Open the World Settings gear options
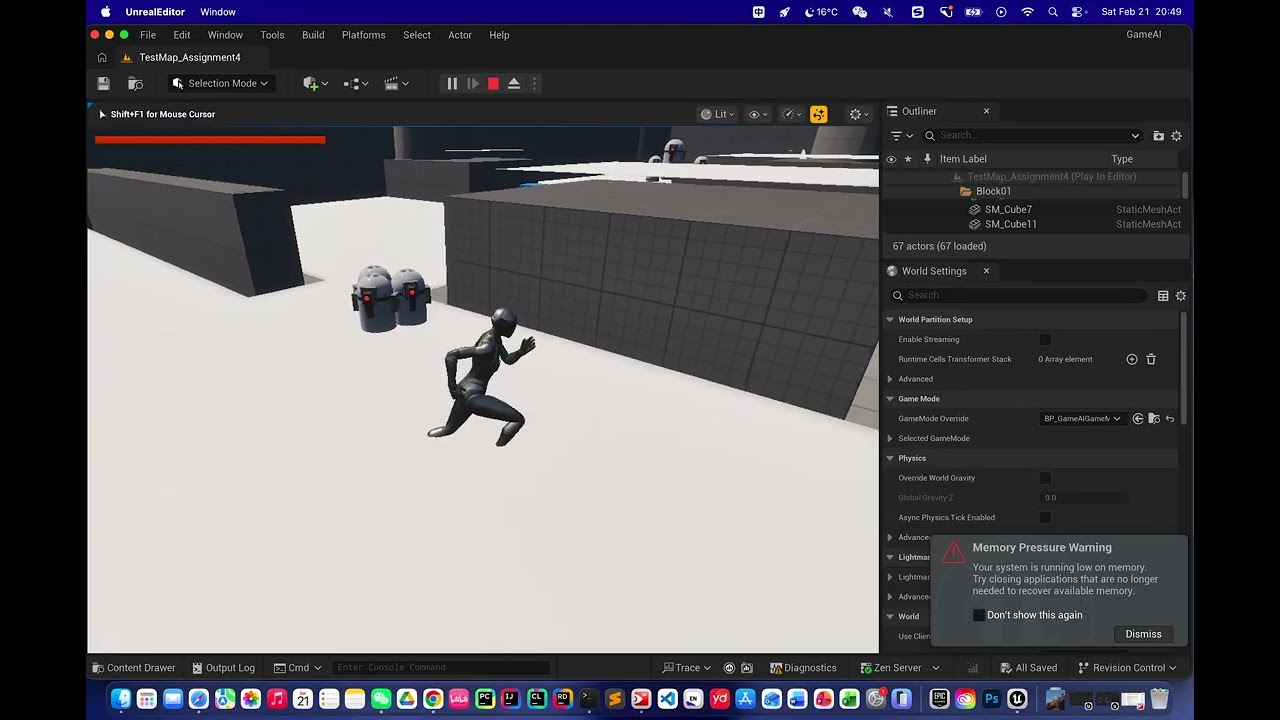 pos(1181,296)
